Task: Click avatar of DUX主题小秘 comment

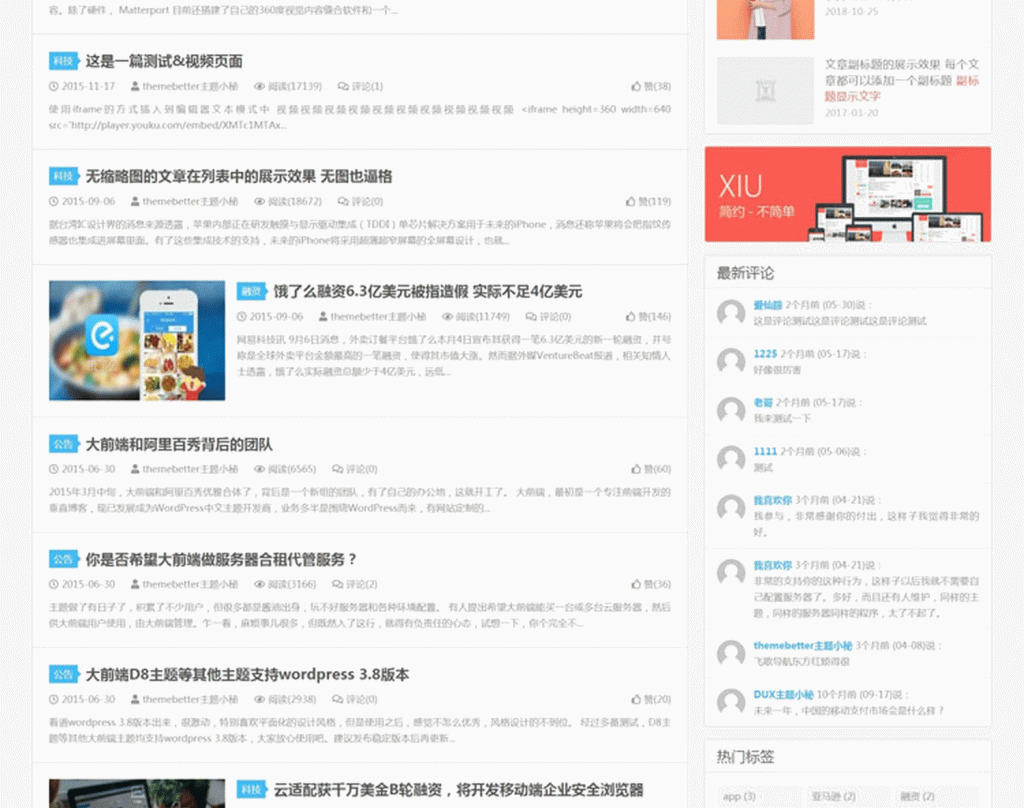Action: pyautogui.click(x=731, y=702)
